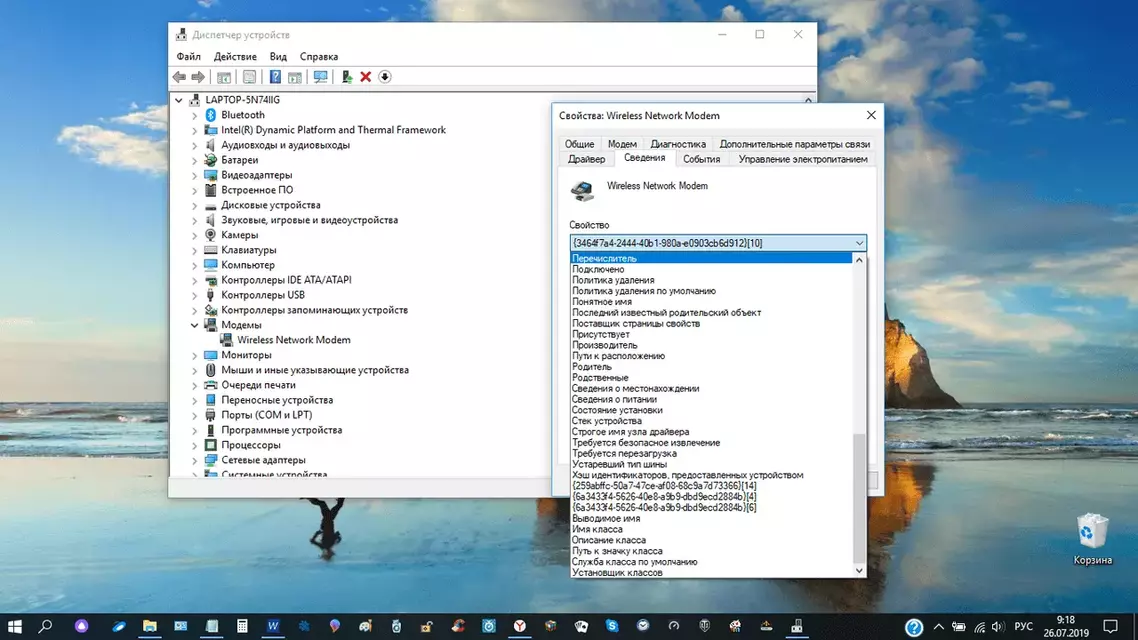Click the round down-arrow toolbar icon
Screen dimensions: 1138x640
(x=385, y=77)
